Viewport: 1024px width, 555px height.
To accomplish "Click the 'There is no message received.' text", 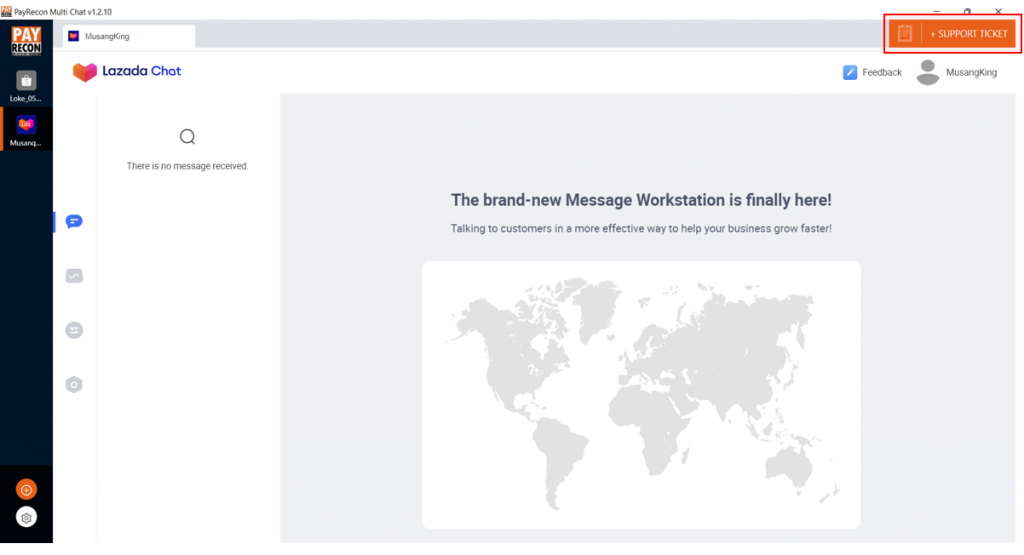I will (x=187, y=166).
